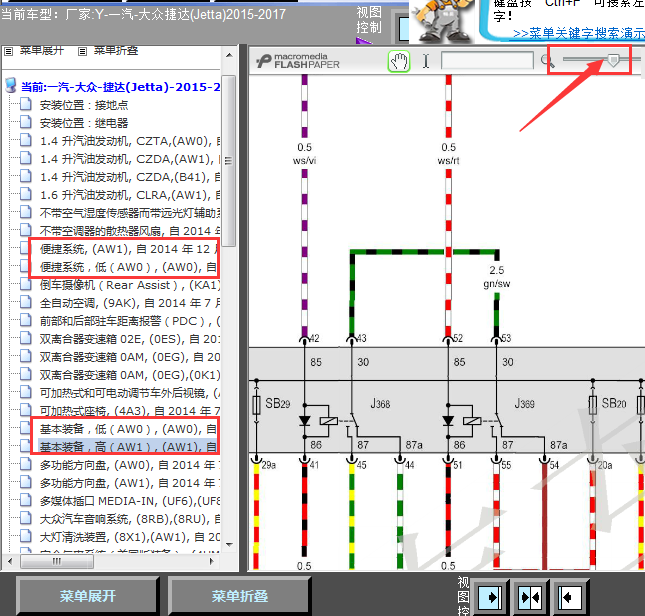645x616 pixels.
Task: Select the hand pan tool in FlashPaper
Action: coord(399,62)
